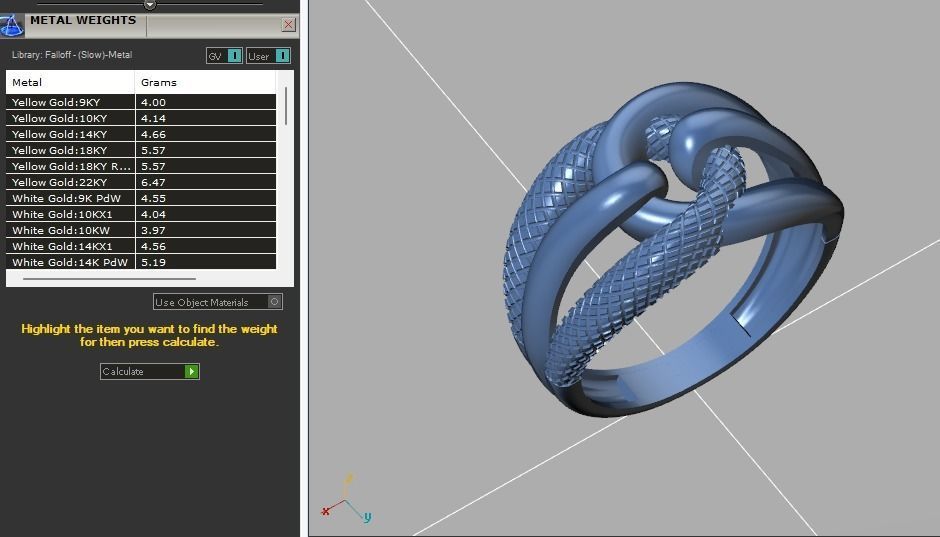The height and width of the screenshot is (537, 940).
Task: Enable Use Object Materials option
Action: coord(218,302)
